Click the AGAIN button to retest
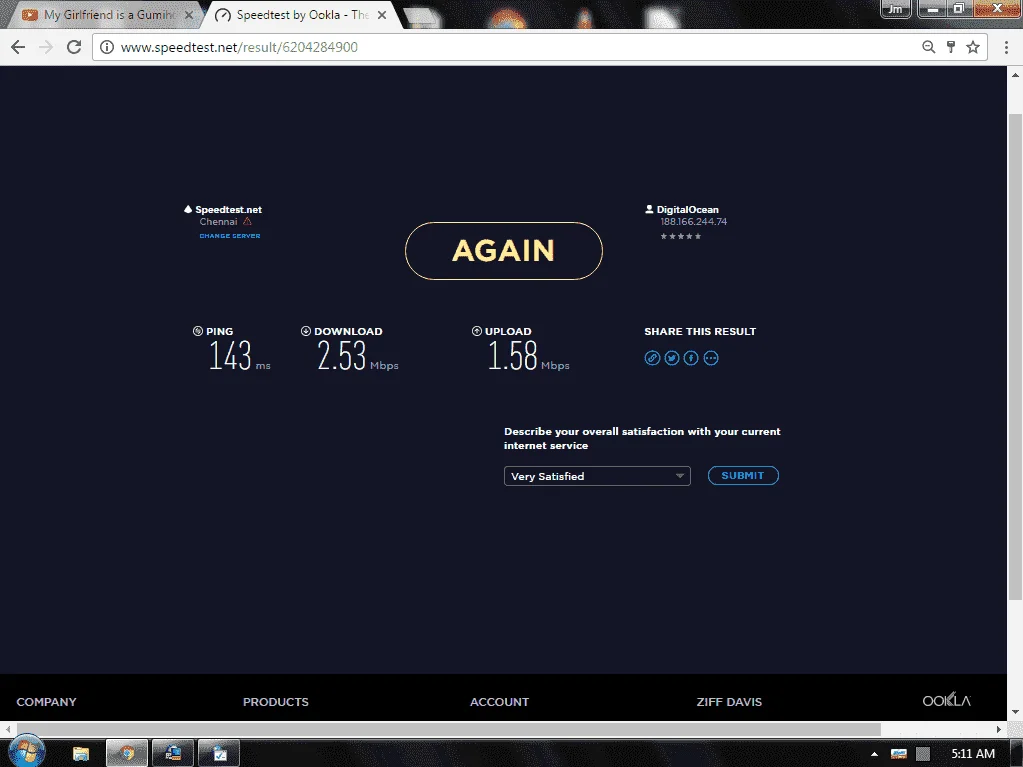The width and height of the screenshot is (1023, 767). pyautogui.click(x=504, y=251)
